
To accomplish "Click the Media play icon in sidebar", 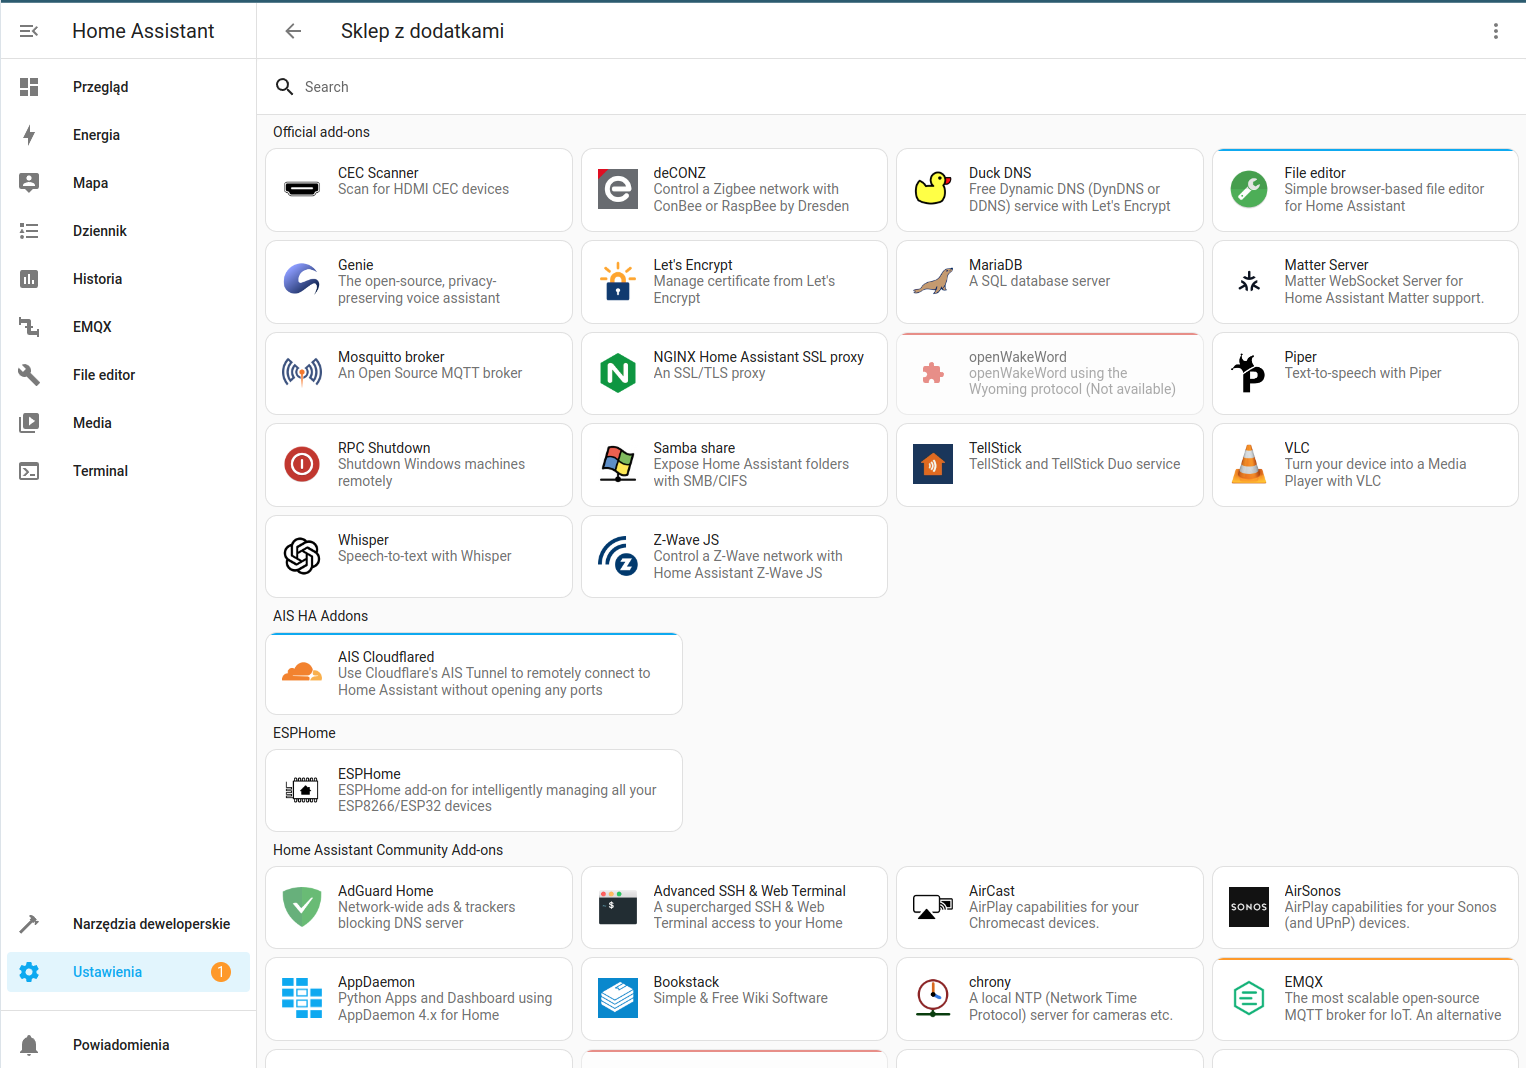I will click(x=29, y=423).
